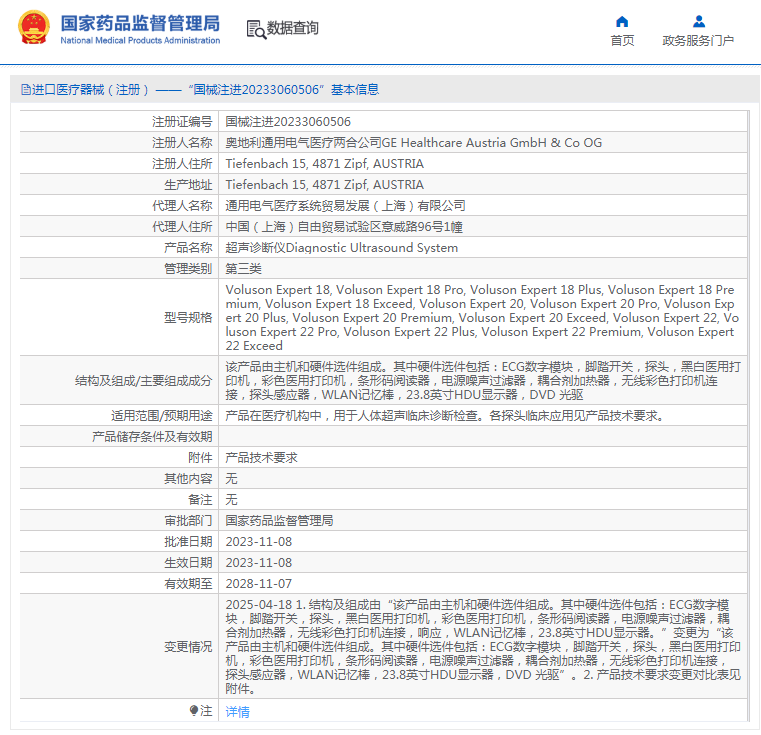Select 超声诊断仪Diagnostic Ultrasound System product name
The width and height of the screenshot is (761, 735).
point(341,248)
